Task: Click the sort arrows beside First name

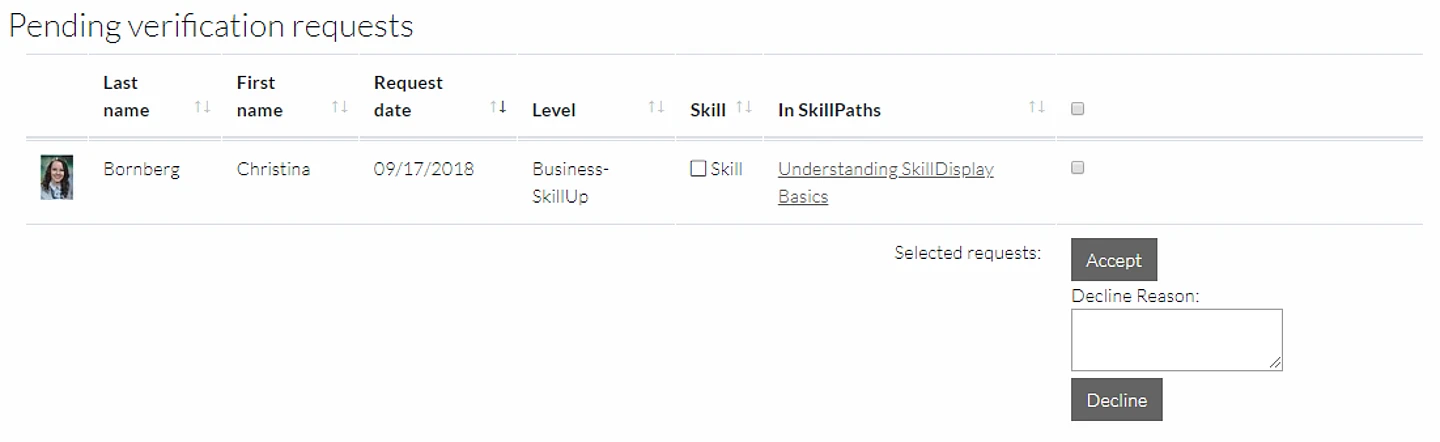Action: (x=340, y=107)
